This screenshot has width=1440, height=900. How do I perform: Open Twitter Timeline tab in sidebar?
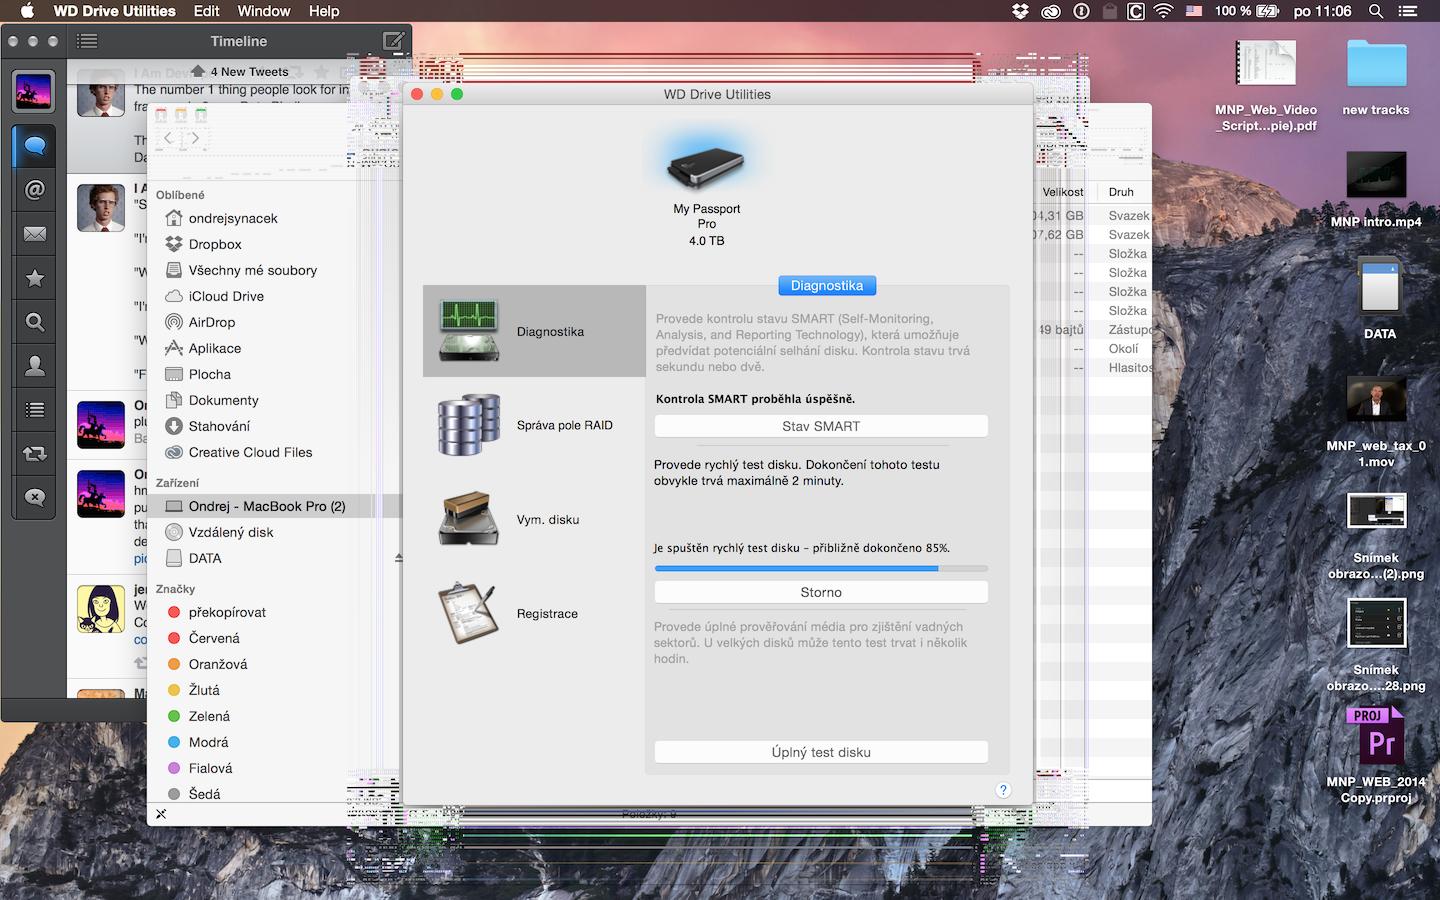[34, 146]
